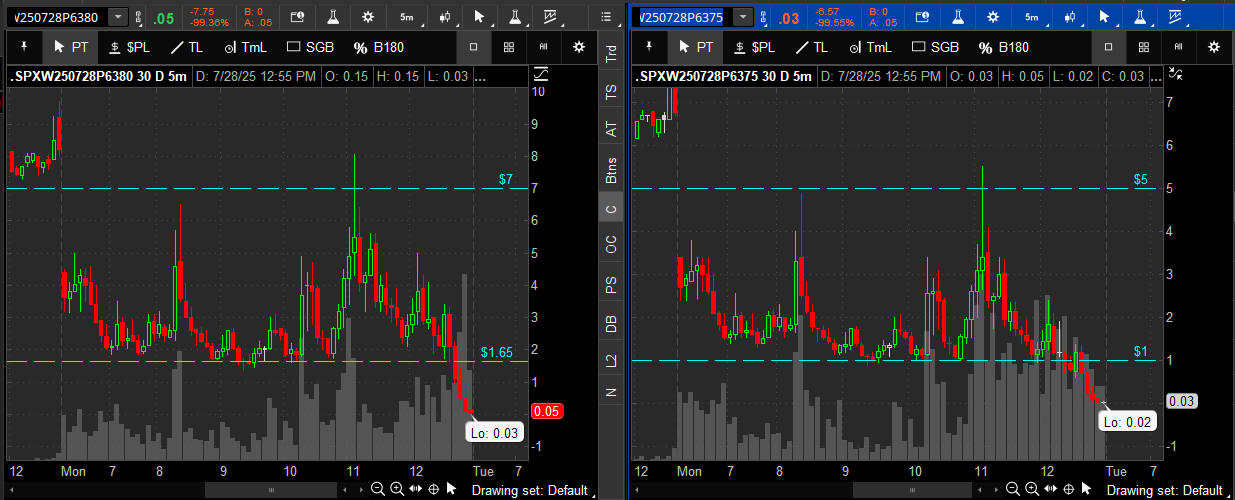Switch to the L2 sidebar tab
The height and width of the screenshot is (500, 1235).
point(612,360)
